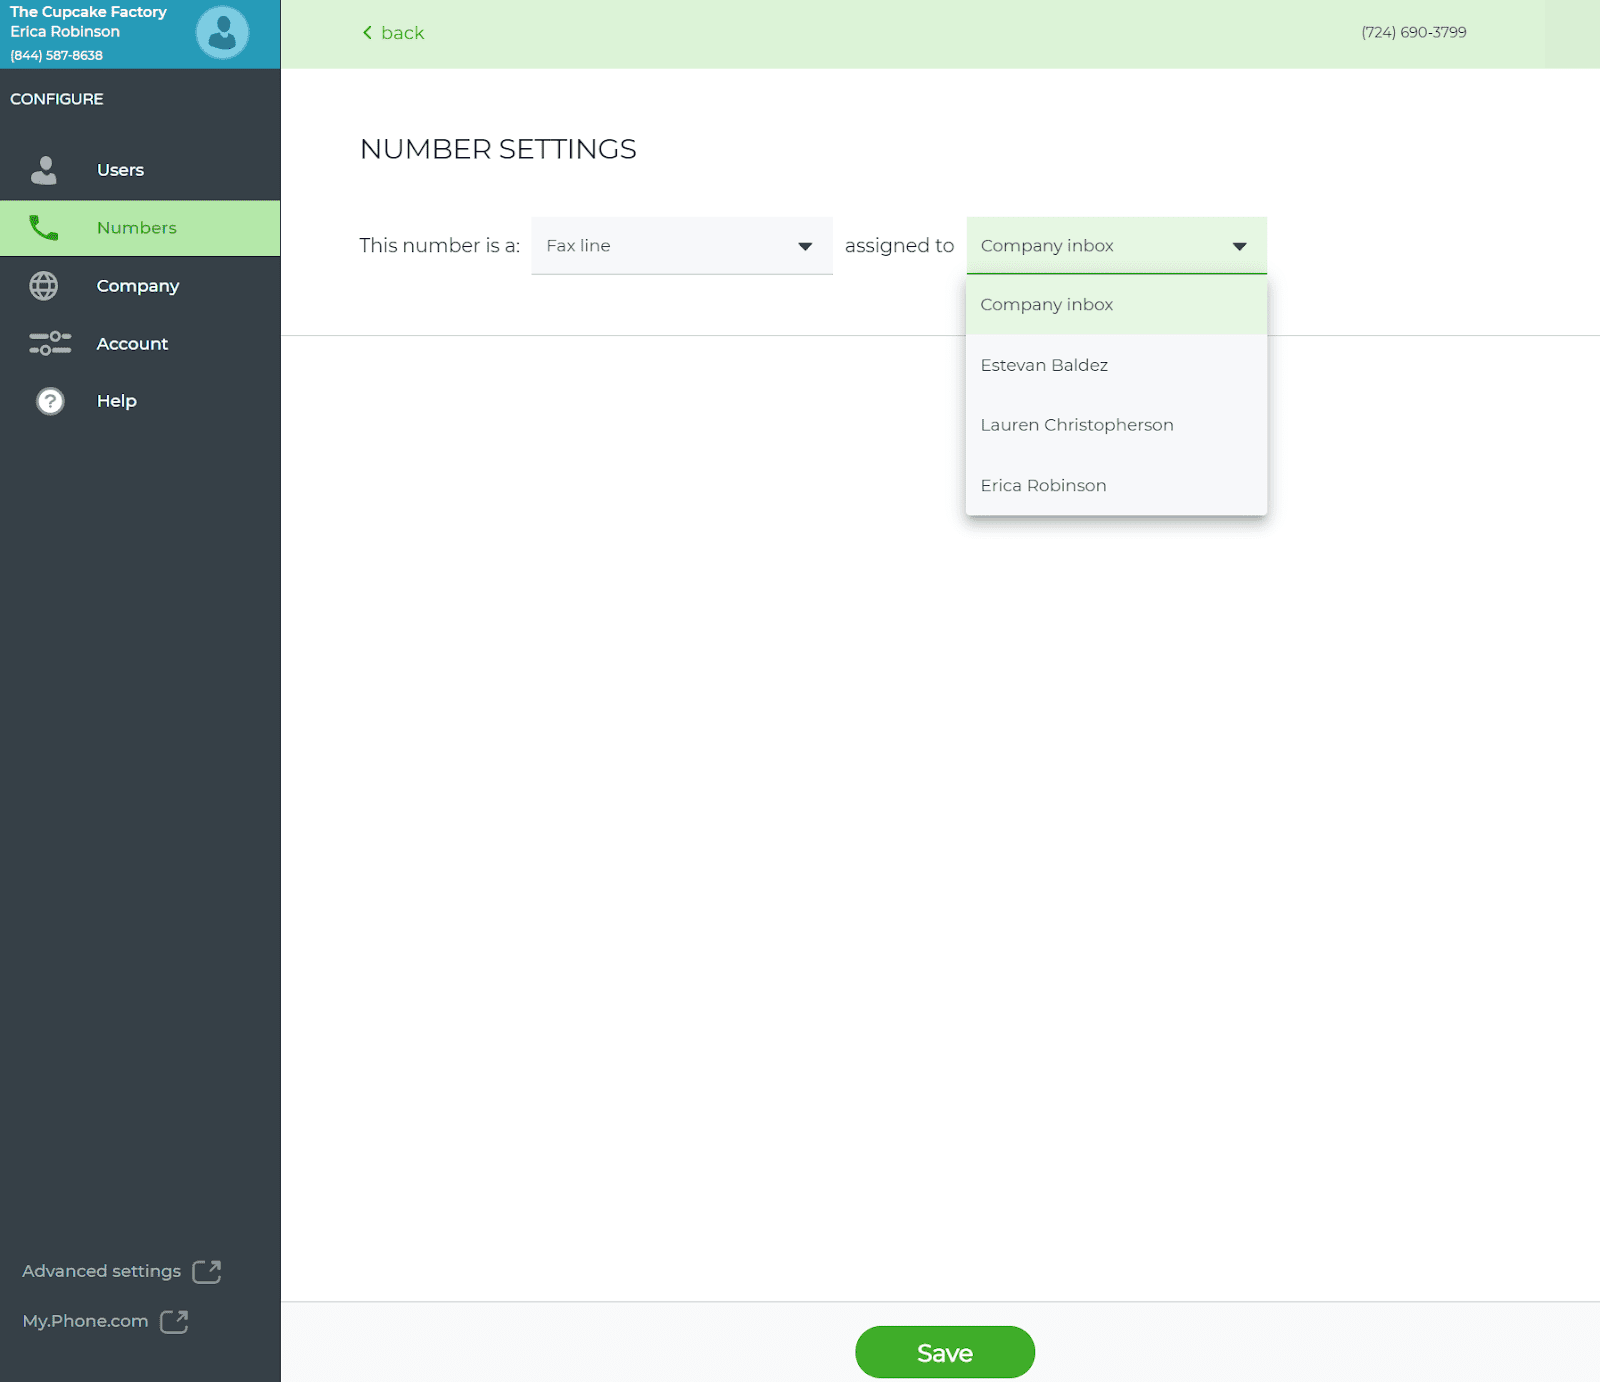
Task: Expand the Fax line number type dropdown
Action: point(682,246)
